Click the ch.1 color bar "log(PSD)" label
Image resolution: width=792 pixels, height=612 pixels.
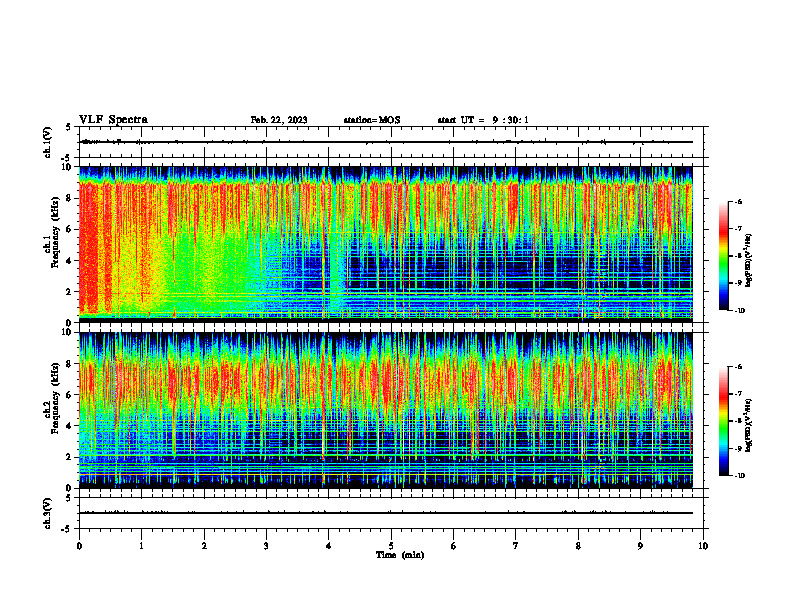pos(749,261)
